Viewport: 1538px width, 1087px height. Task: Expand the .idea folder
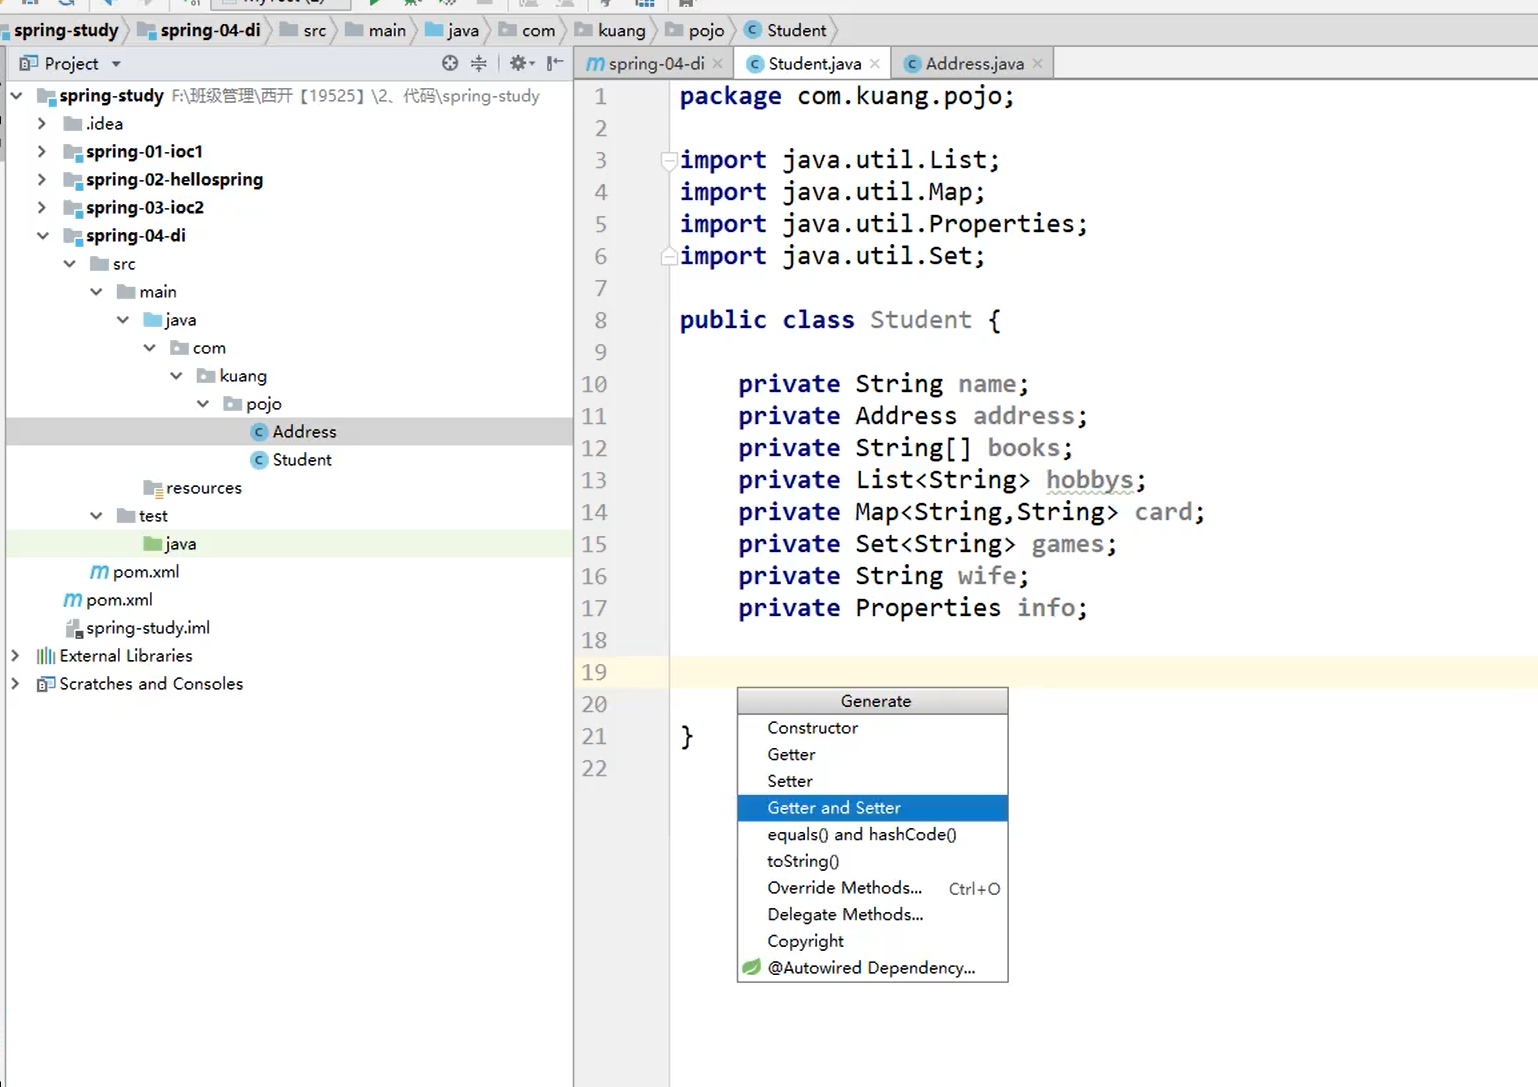(x=42, y=124)
